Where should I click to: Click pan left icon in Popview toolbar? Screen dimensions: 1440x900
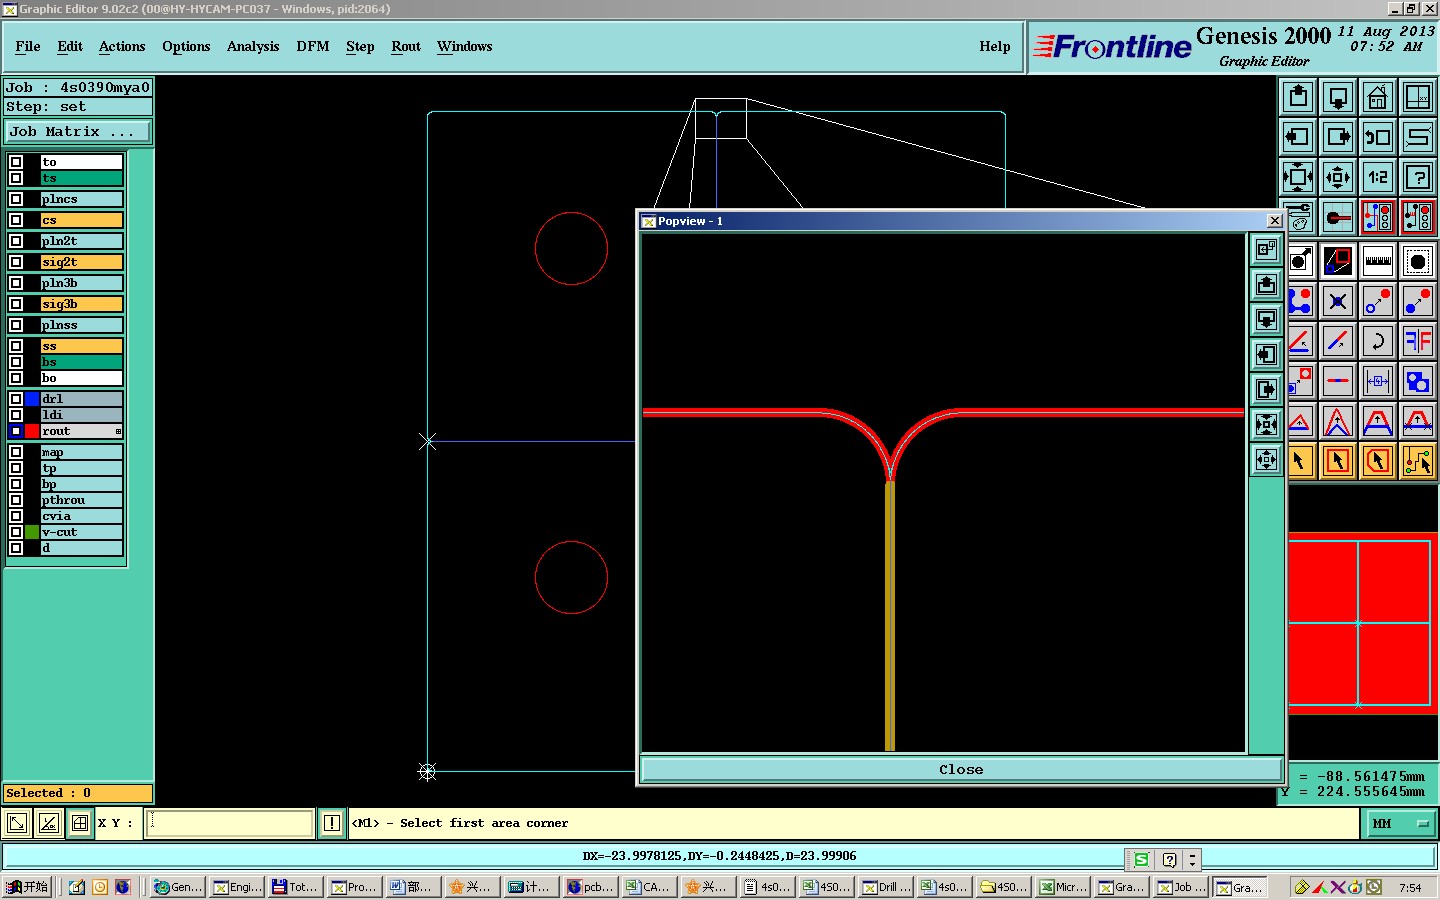[1266, 355]
